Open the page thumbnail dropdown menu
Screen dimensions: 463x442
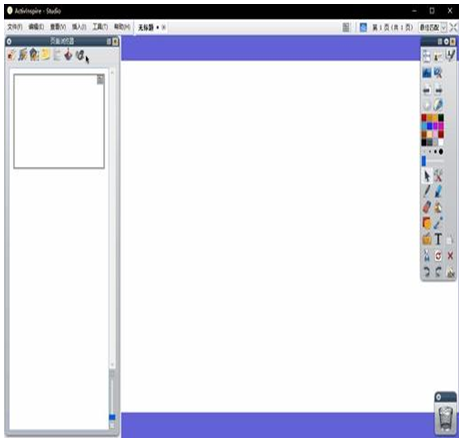tap(100, 79)
